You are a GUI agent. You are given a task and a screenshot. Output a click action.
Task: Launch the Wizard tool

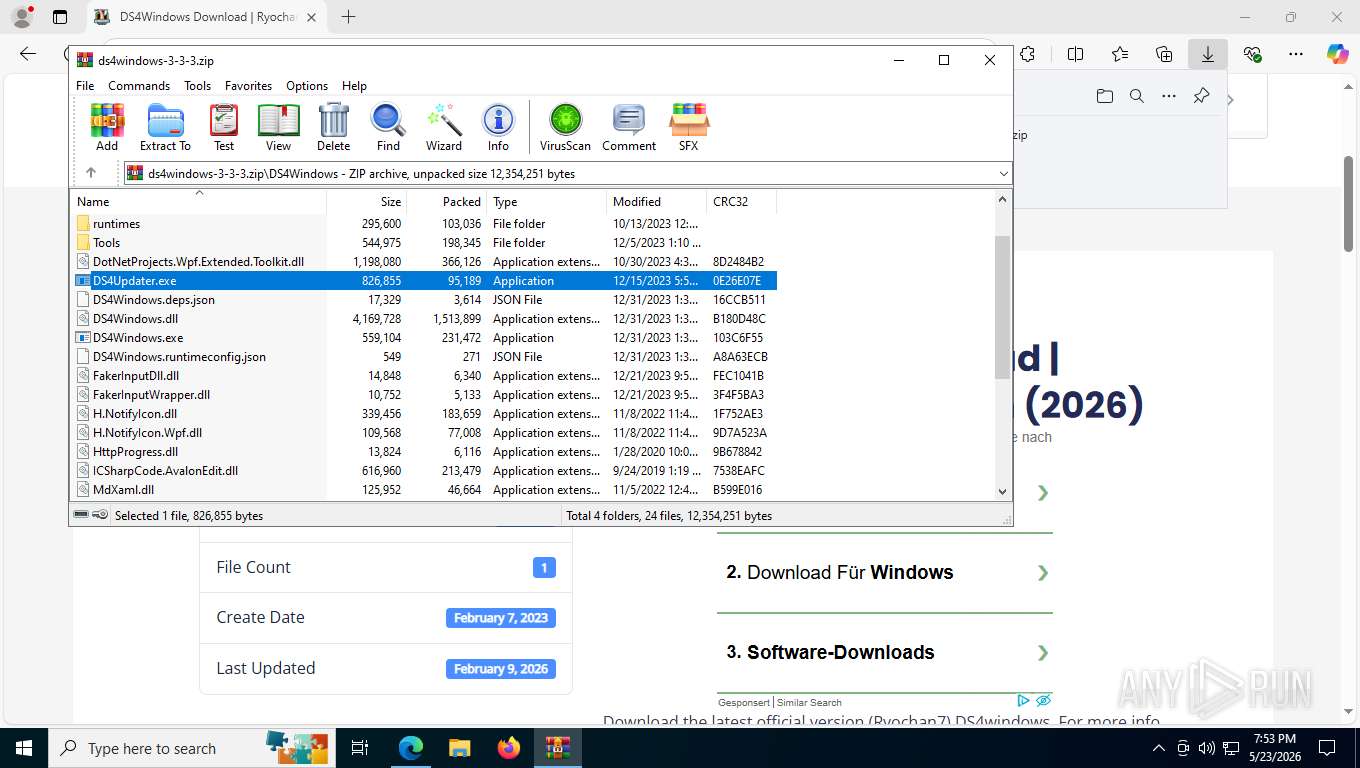coord(444,127)
